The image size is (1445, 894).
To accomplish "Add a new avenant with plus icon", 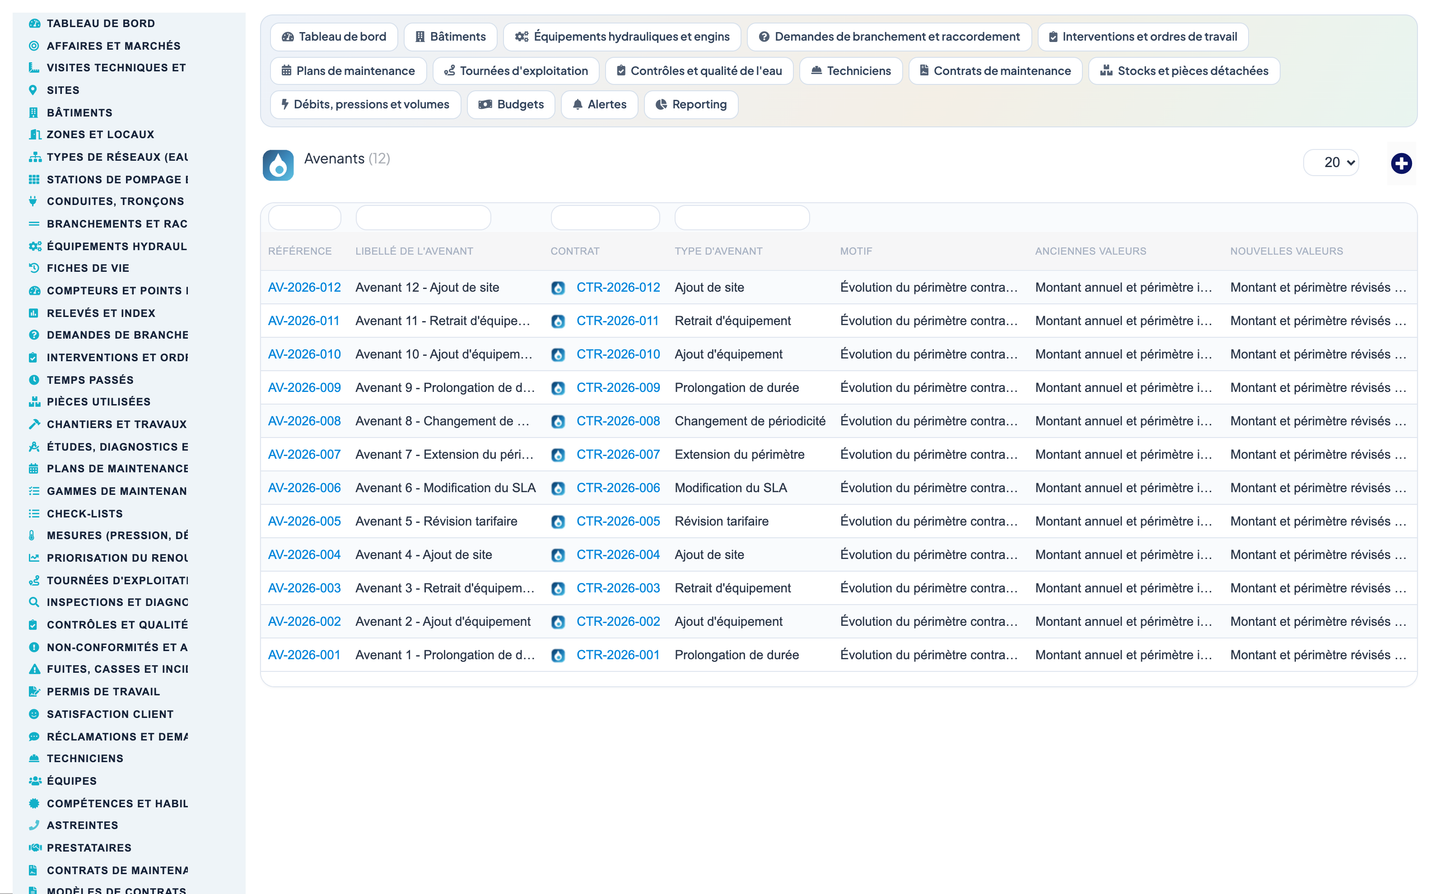I will [x=1401, y=163].
